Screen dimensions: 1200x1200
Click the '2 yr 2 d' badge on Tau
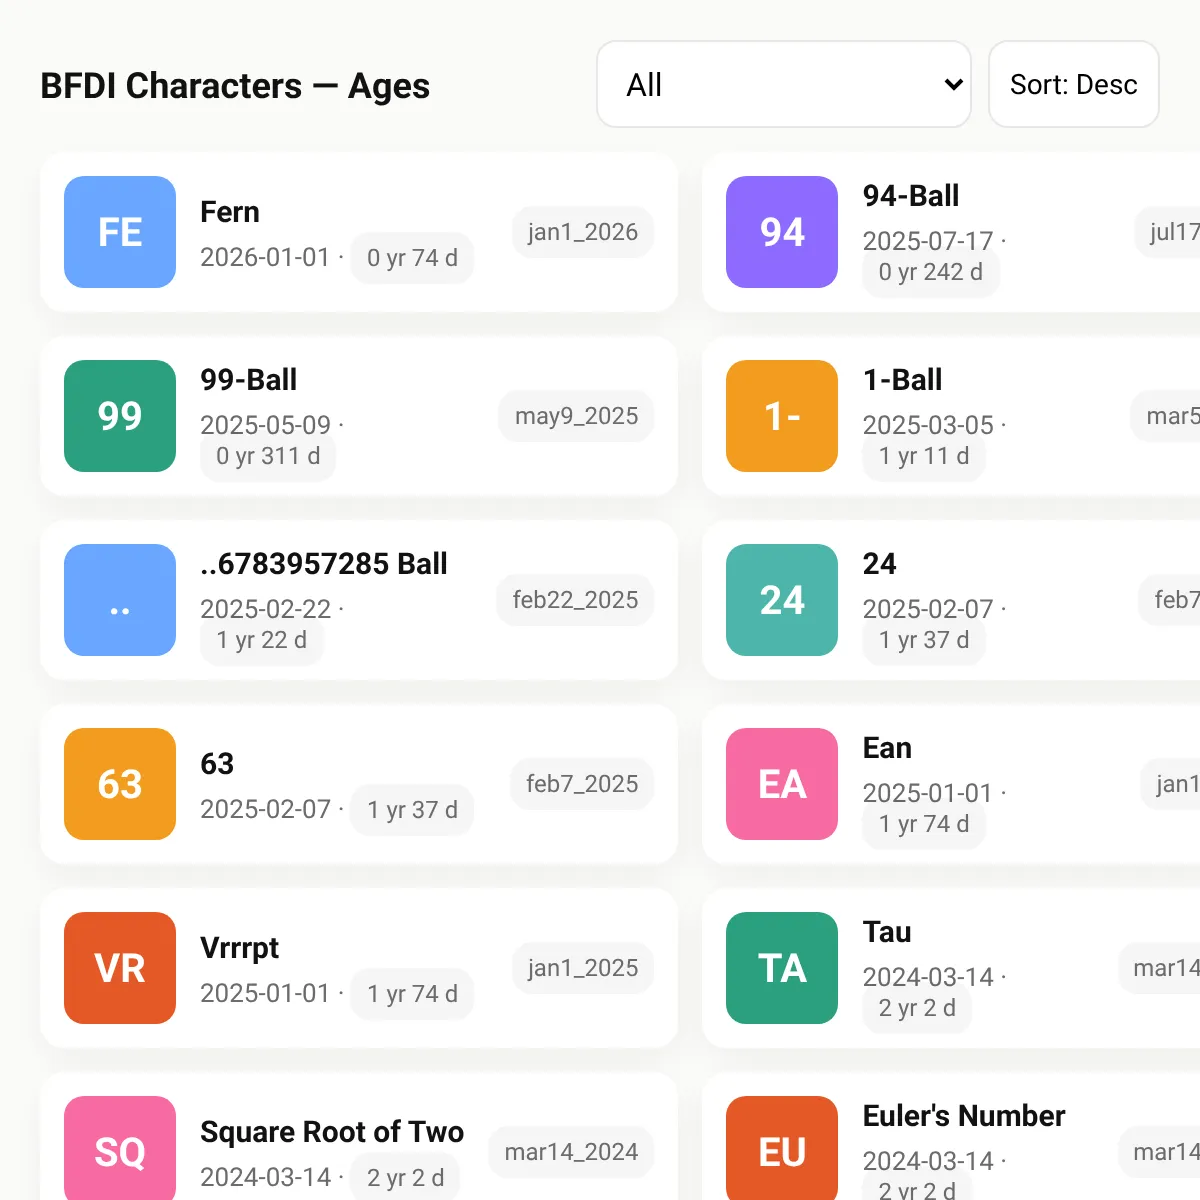[917, 1008]
